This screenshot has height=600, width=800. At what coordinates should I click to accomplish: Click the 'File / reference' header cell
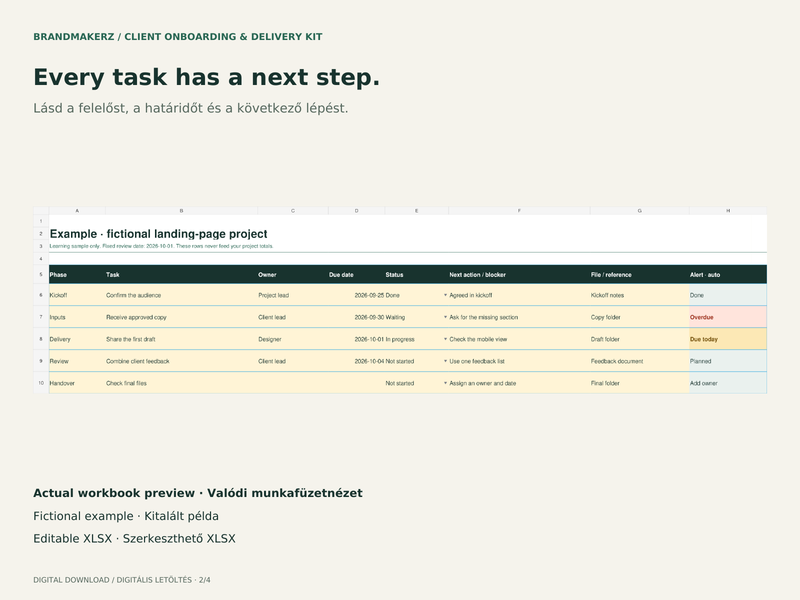point(639,274)
